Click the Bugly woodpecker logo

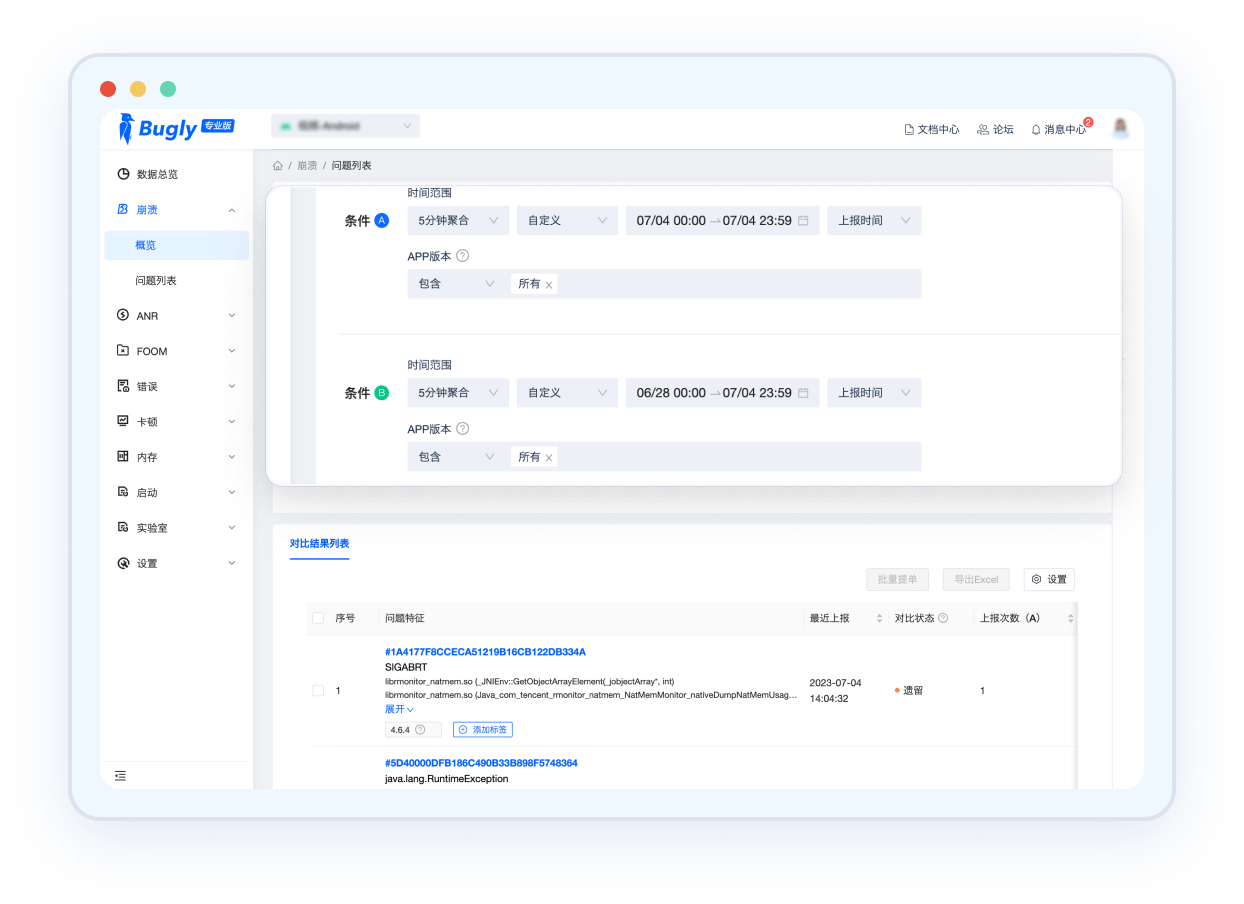coord(127,128)
